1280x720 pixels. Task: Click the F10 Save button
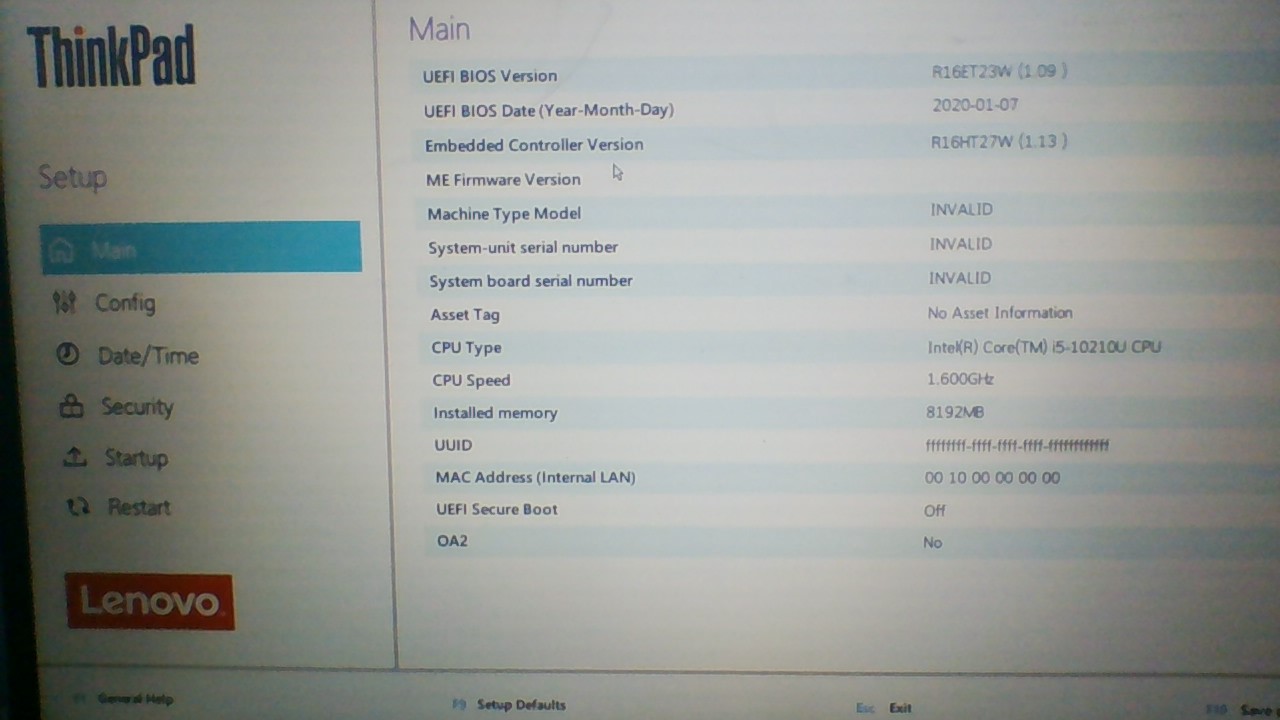click(1242, 709)
